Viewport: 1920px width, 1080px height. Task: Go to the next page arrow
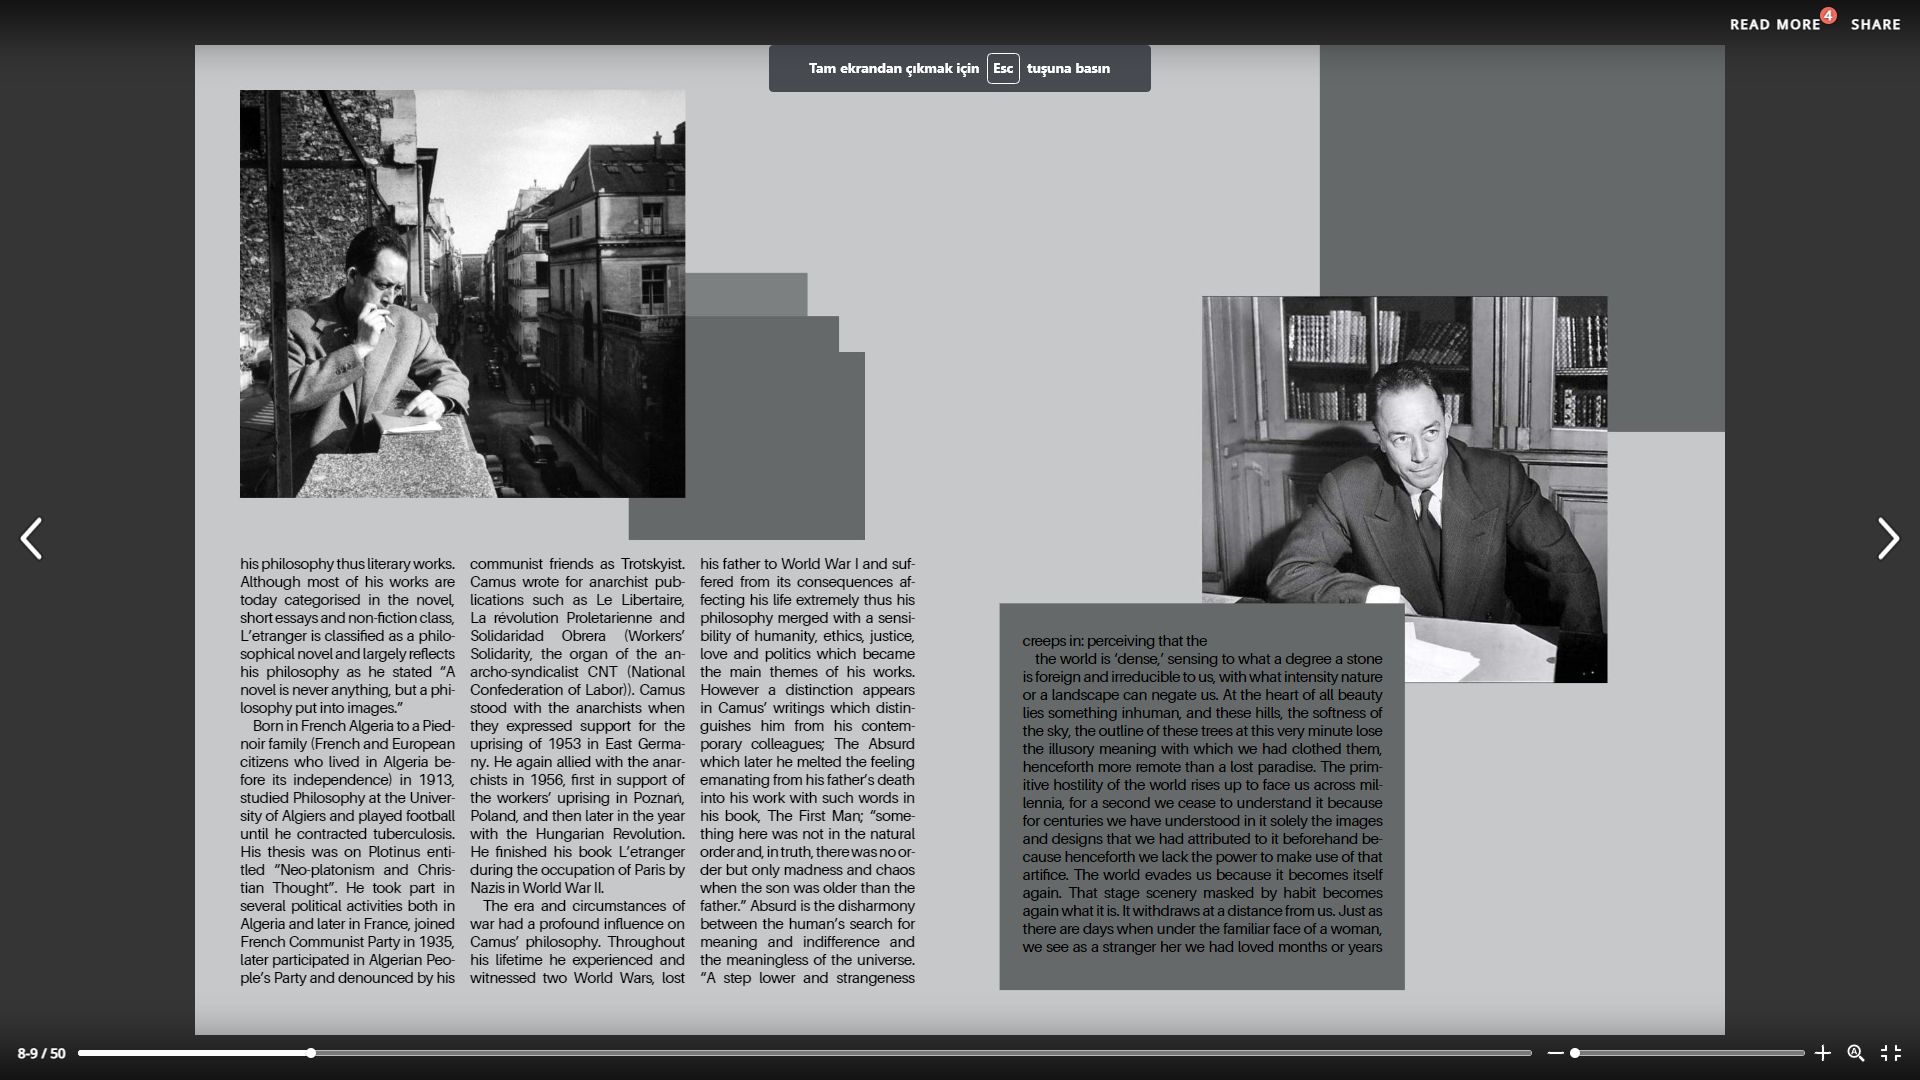tap(1888, 539)
